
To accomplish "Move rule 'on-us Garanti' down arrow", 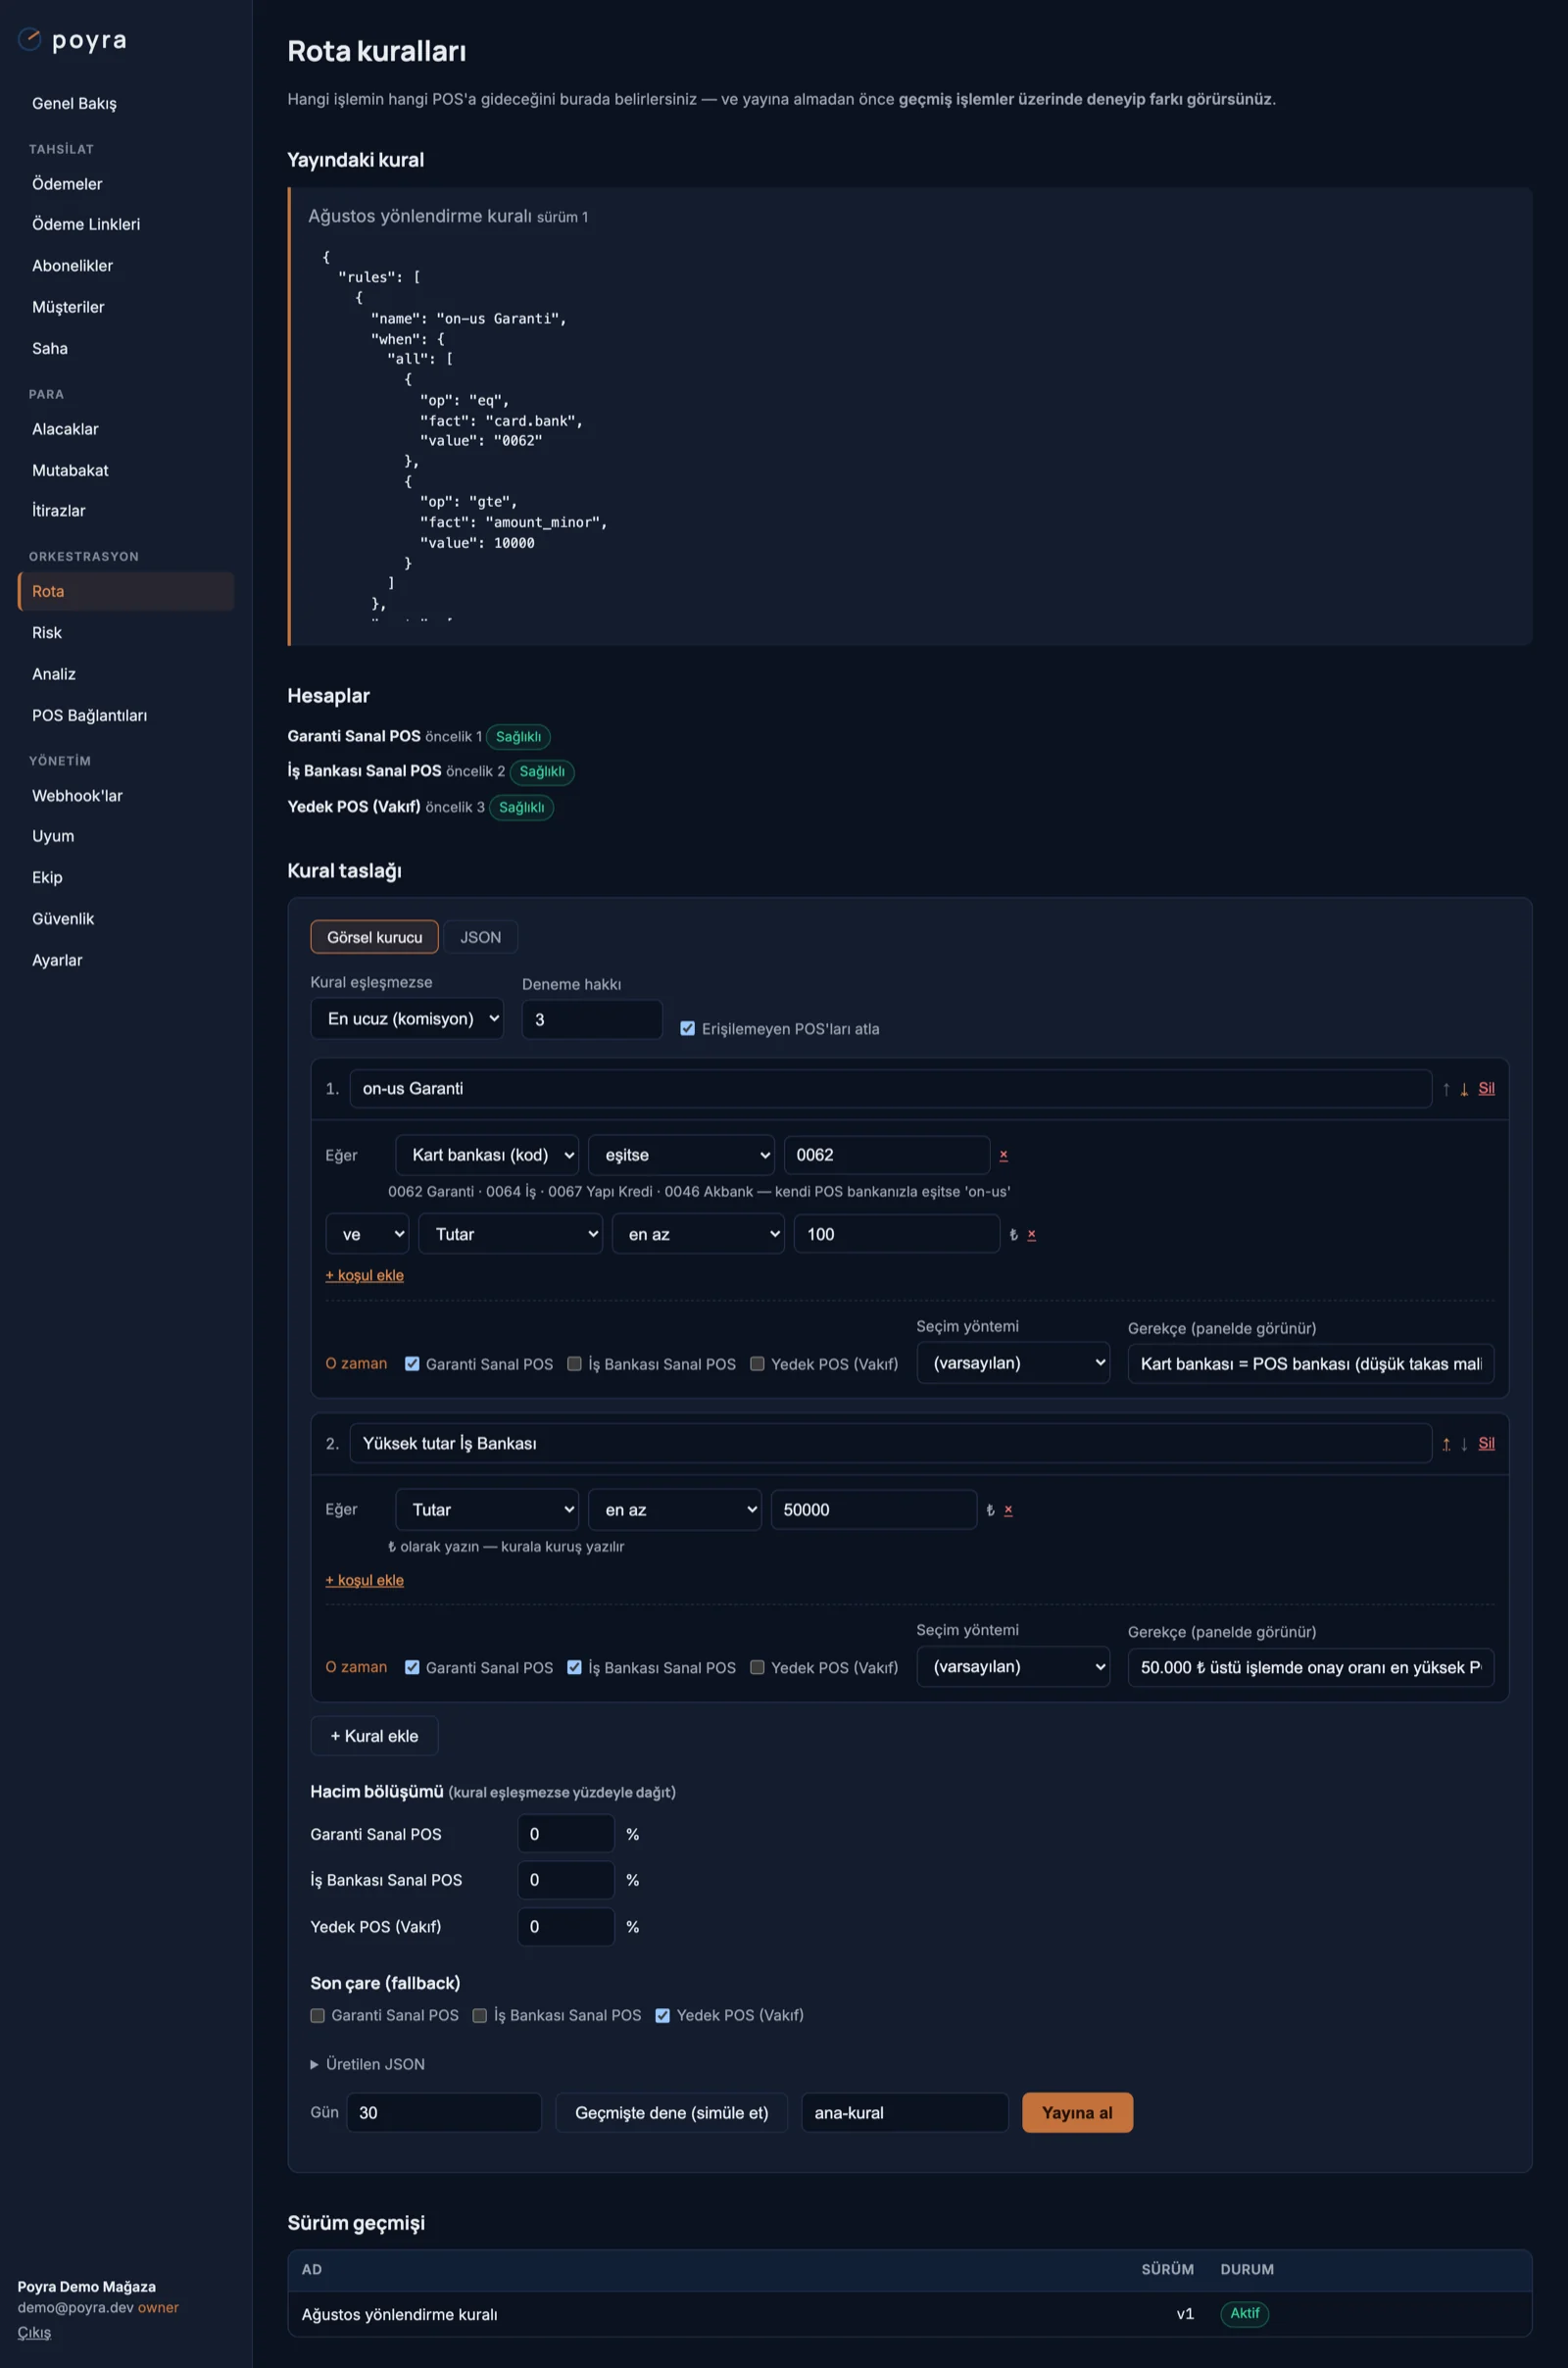I will tap(1464, 1089).
